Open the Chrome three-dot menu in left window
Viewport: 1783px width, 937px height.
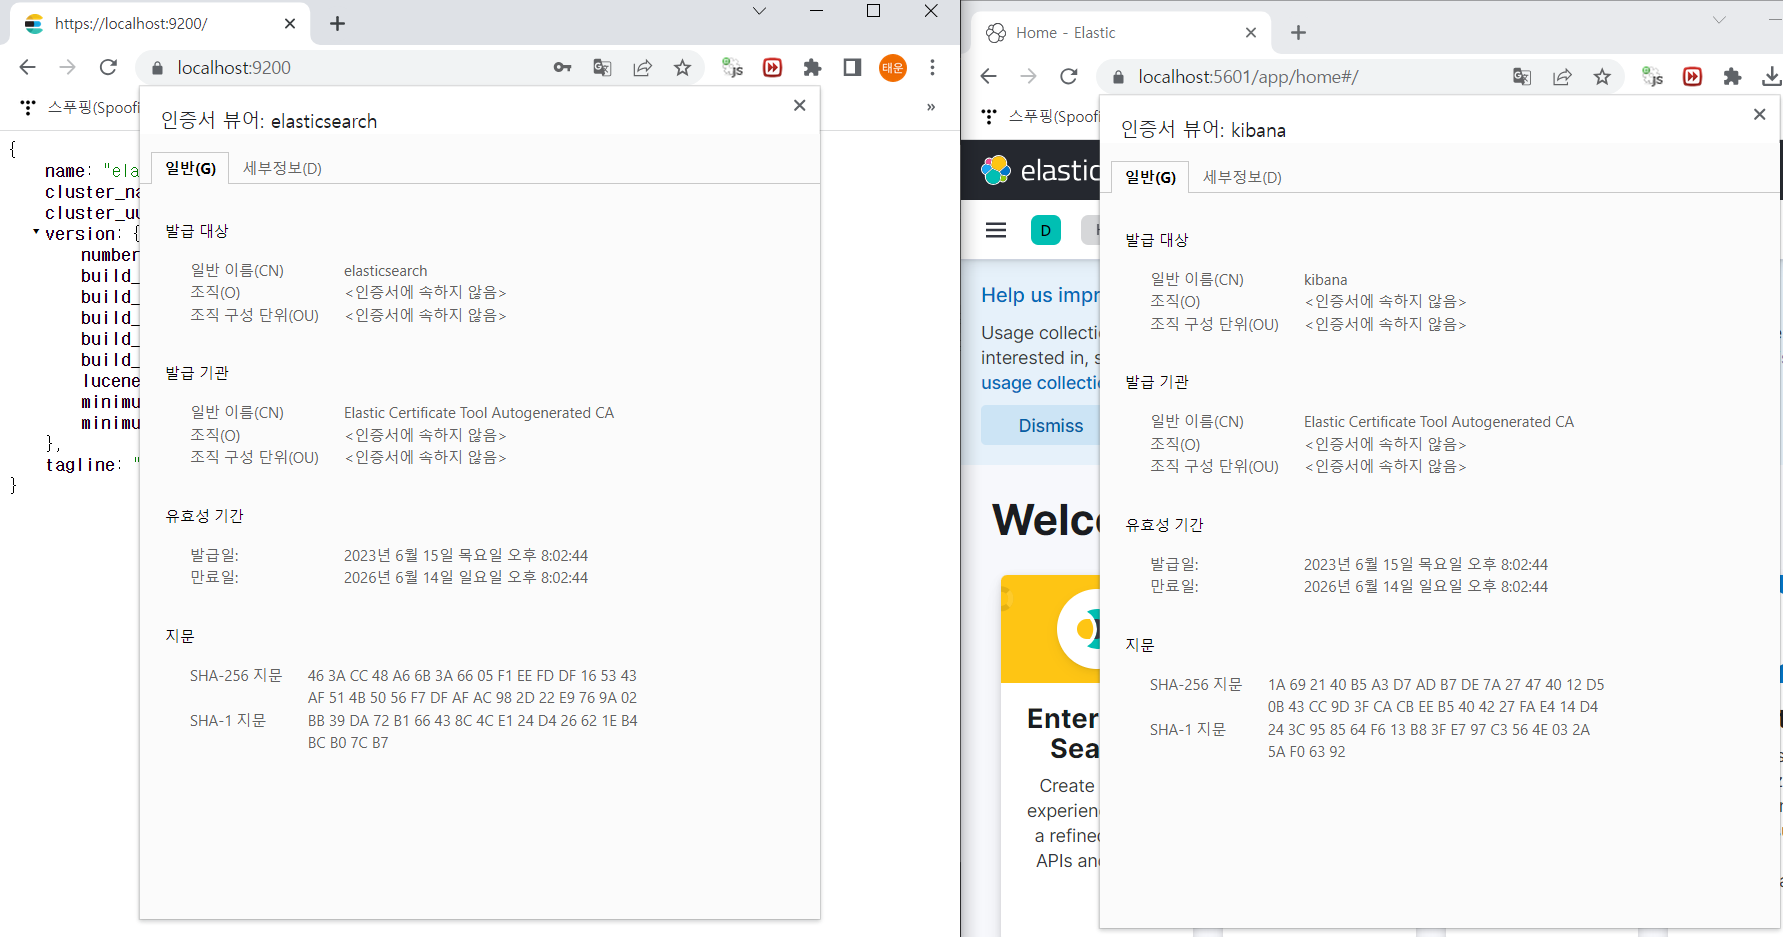coord(932,67)
